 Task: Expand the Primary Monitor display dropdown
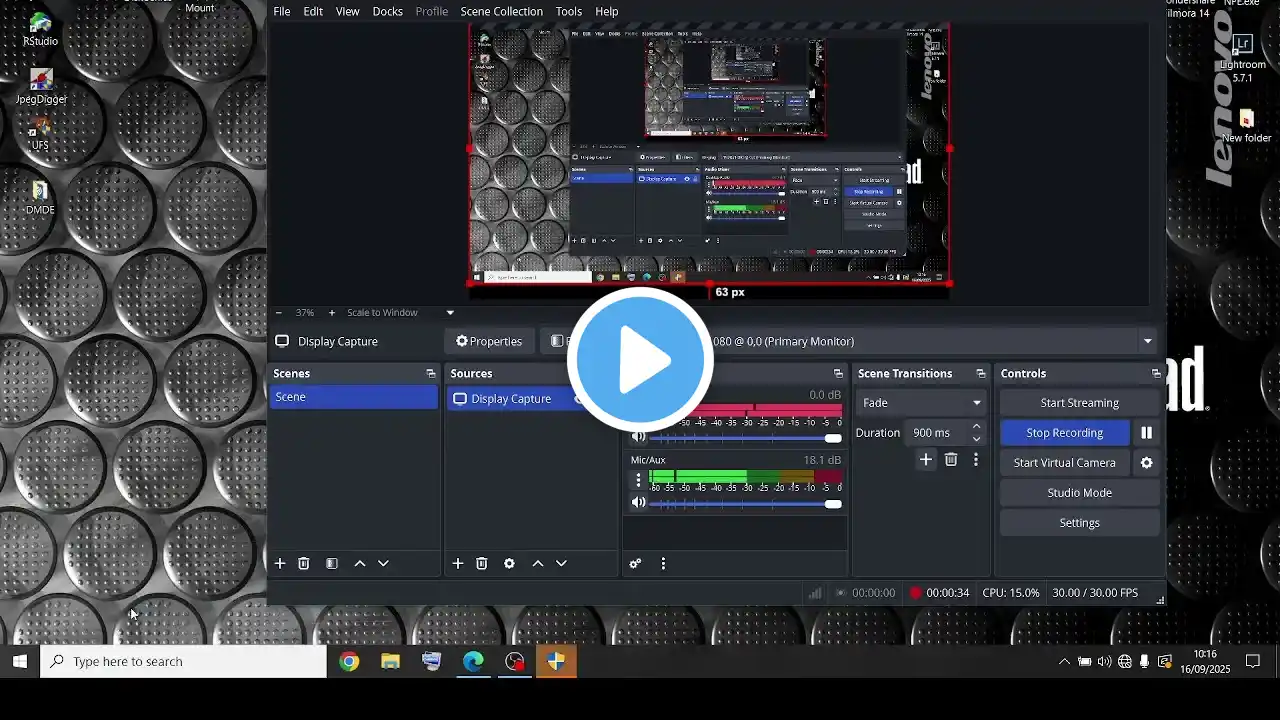click(x=1147, y=341)
